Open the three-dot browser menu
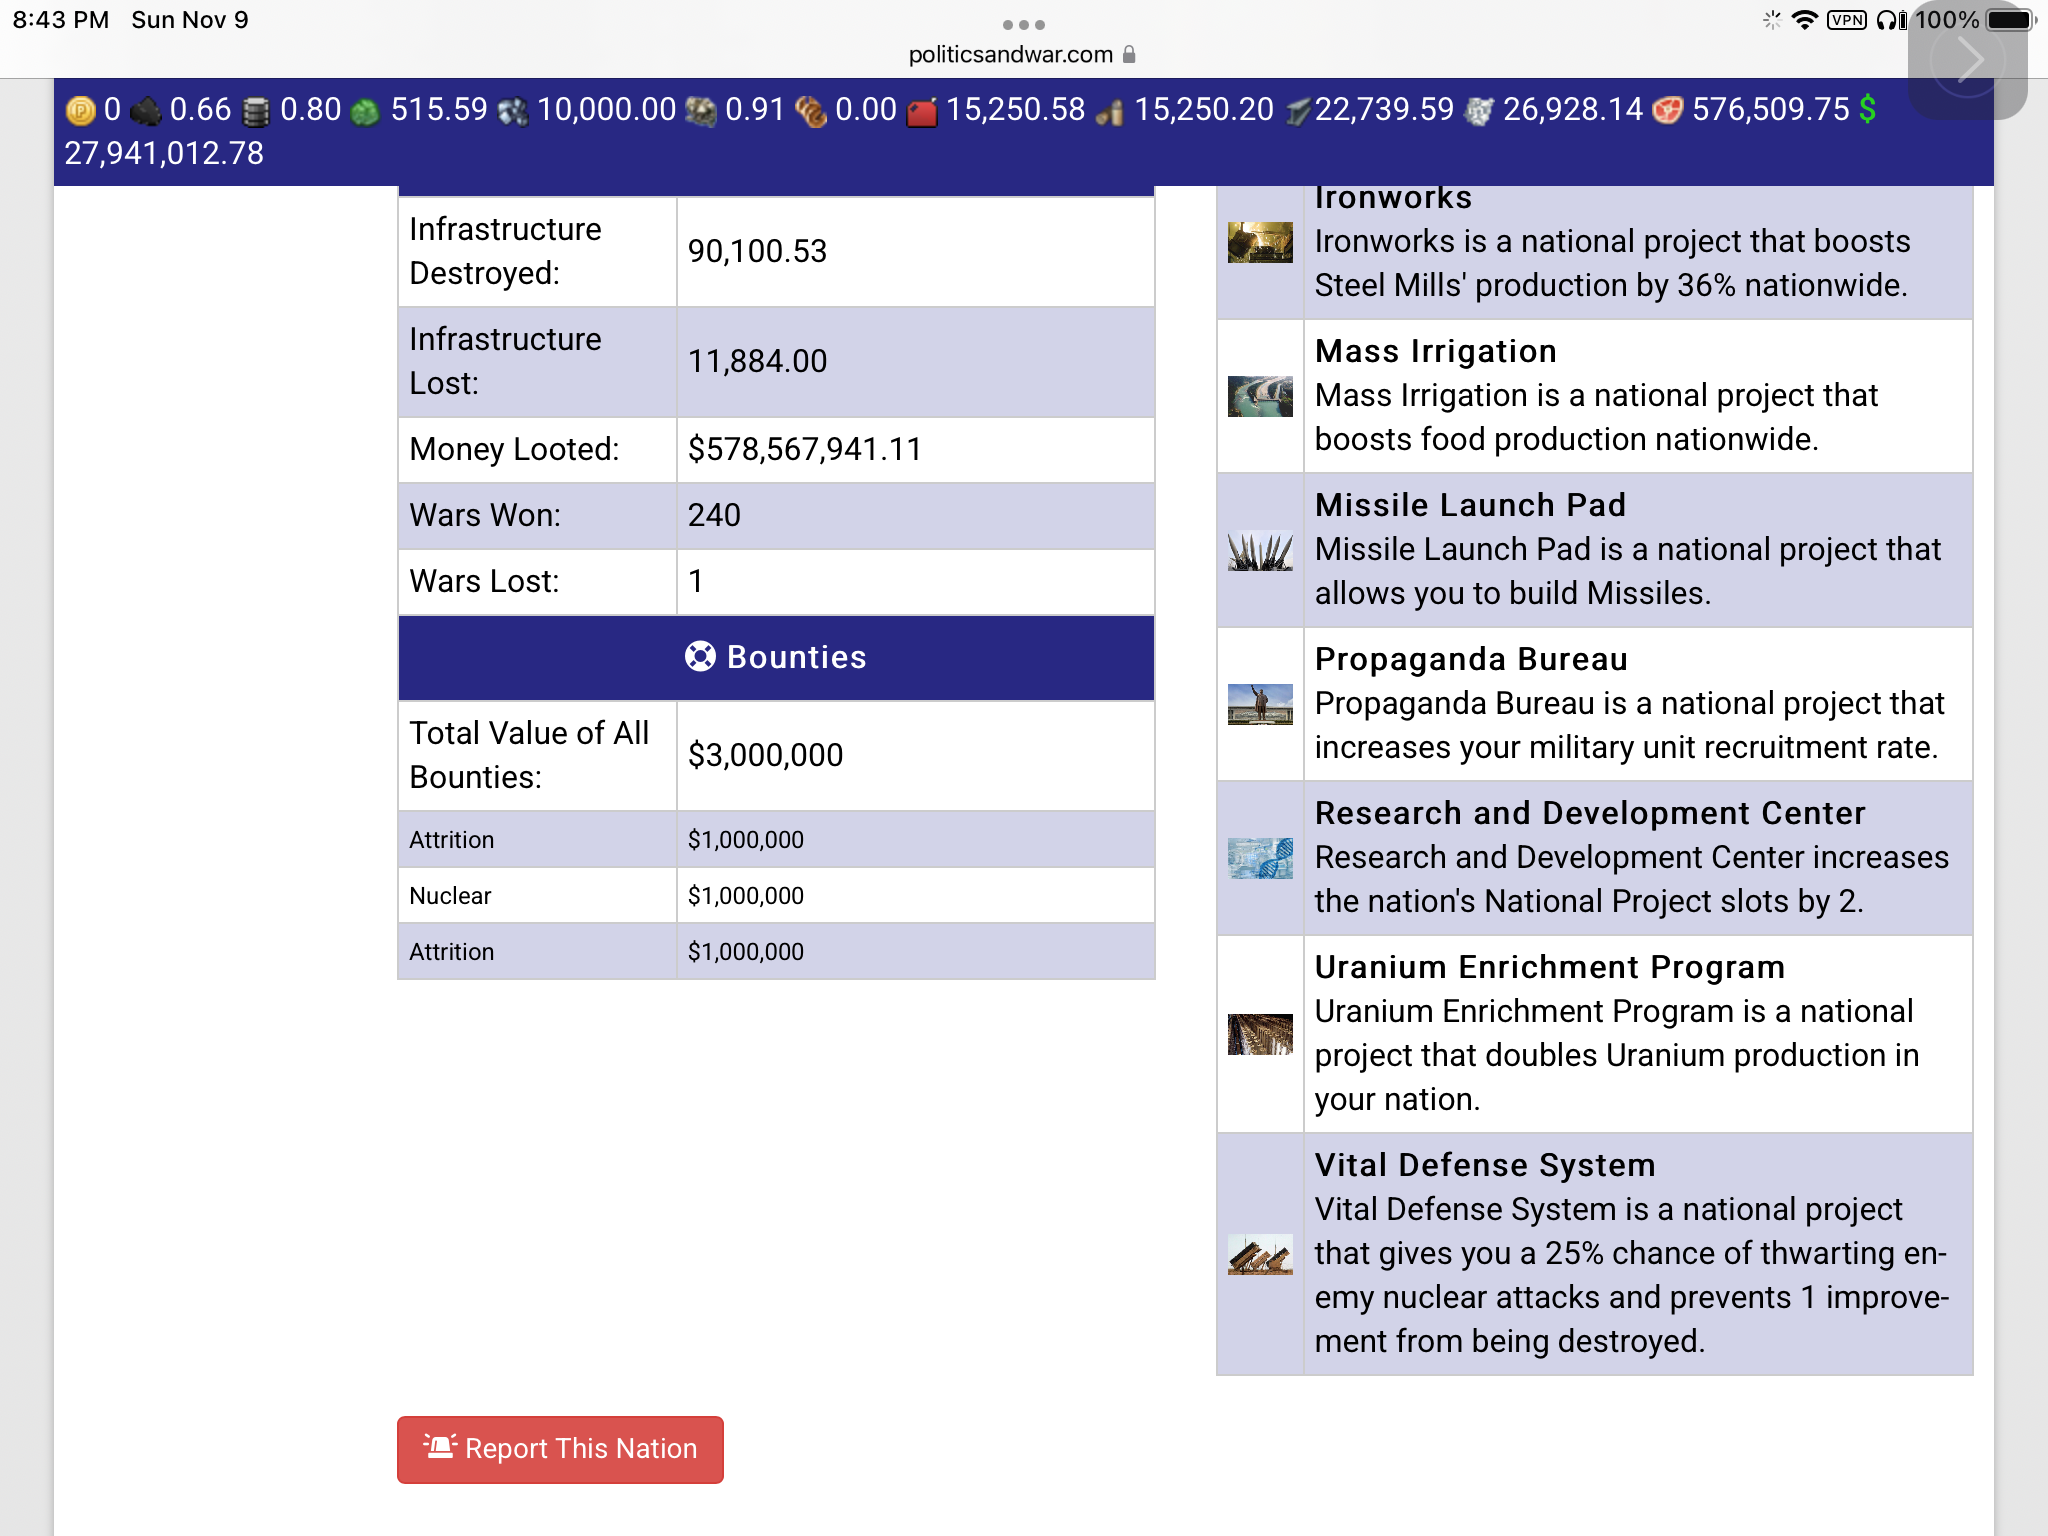 pos(1024,25)
